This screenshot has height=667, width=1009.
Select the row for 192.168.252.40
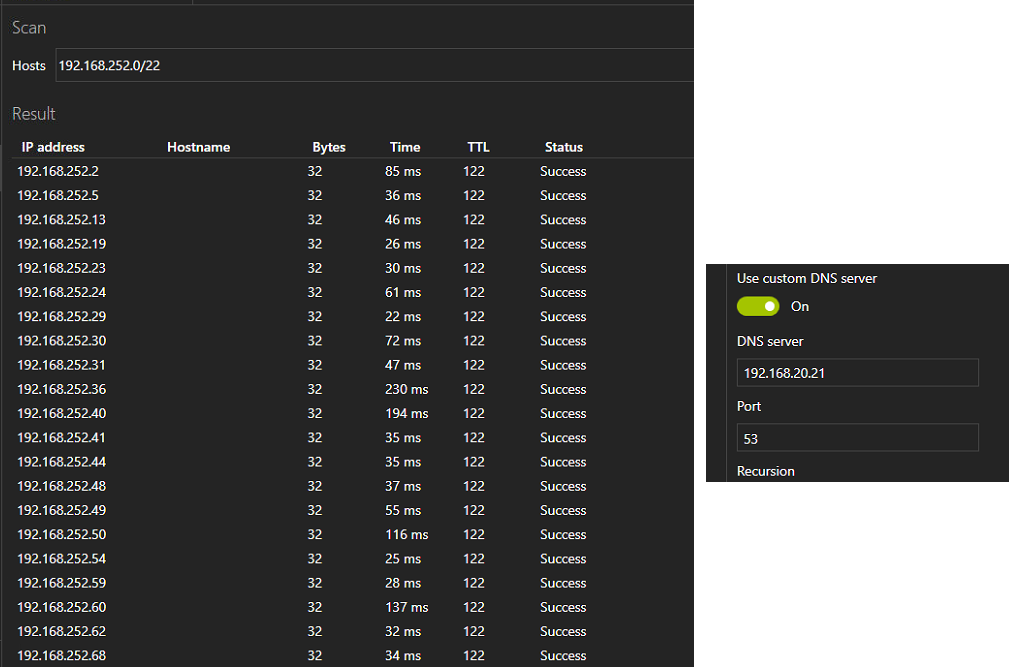(352, 414)
